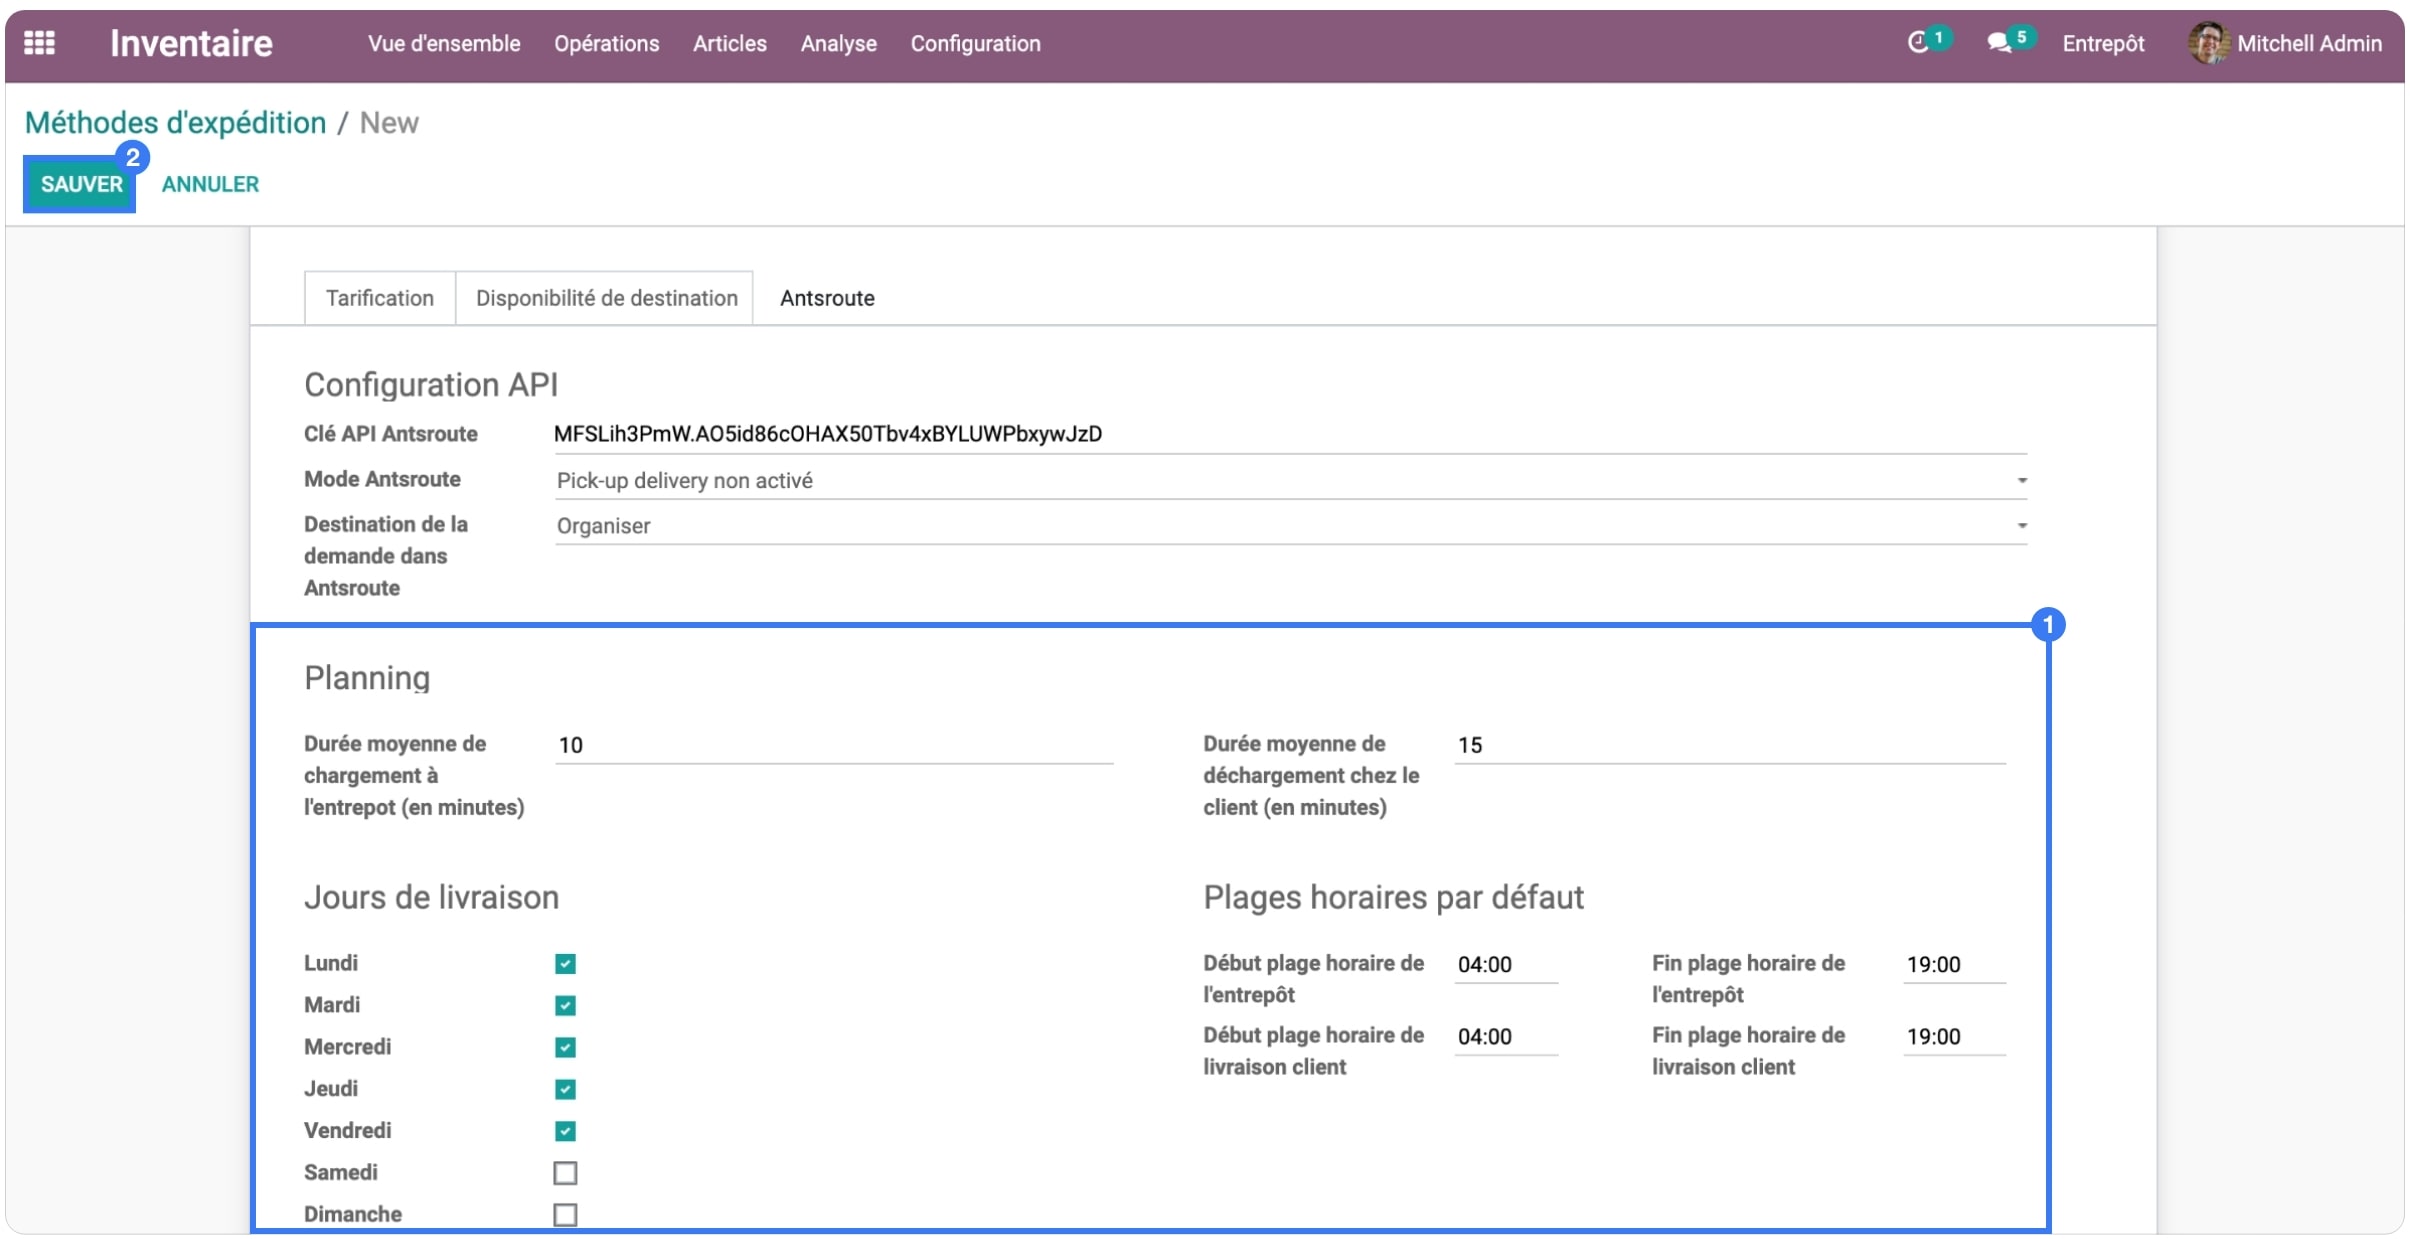Enable Dimanche as delivery day
This screenshot has height=1239, width=2410.
(565, 1214)
